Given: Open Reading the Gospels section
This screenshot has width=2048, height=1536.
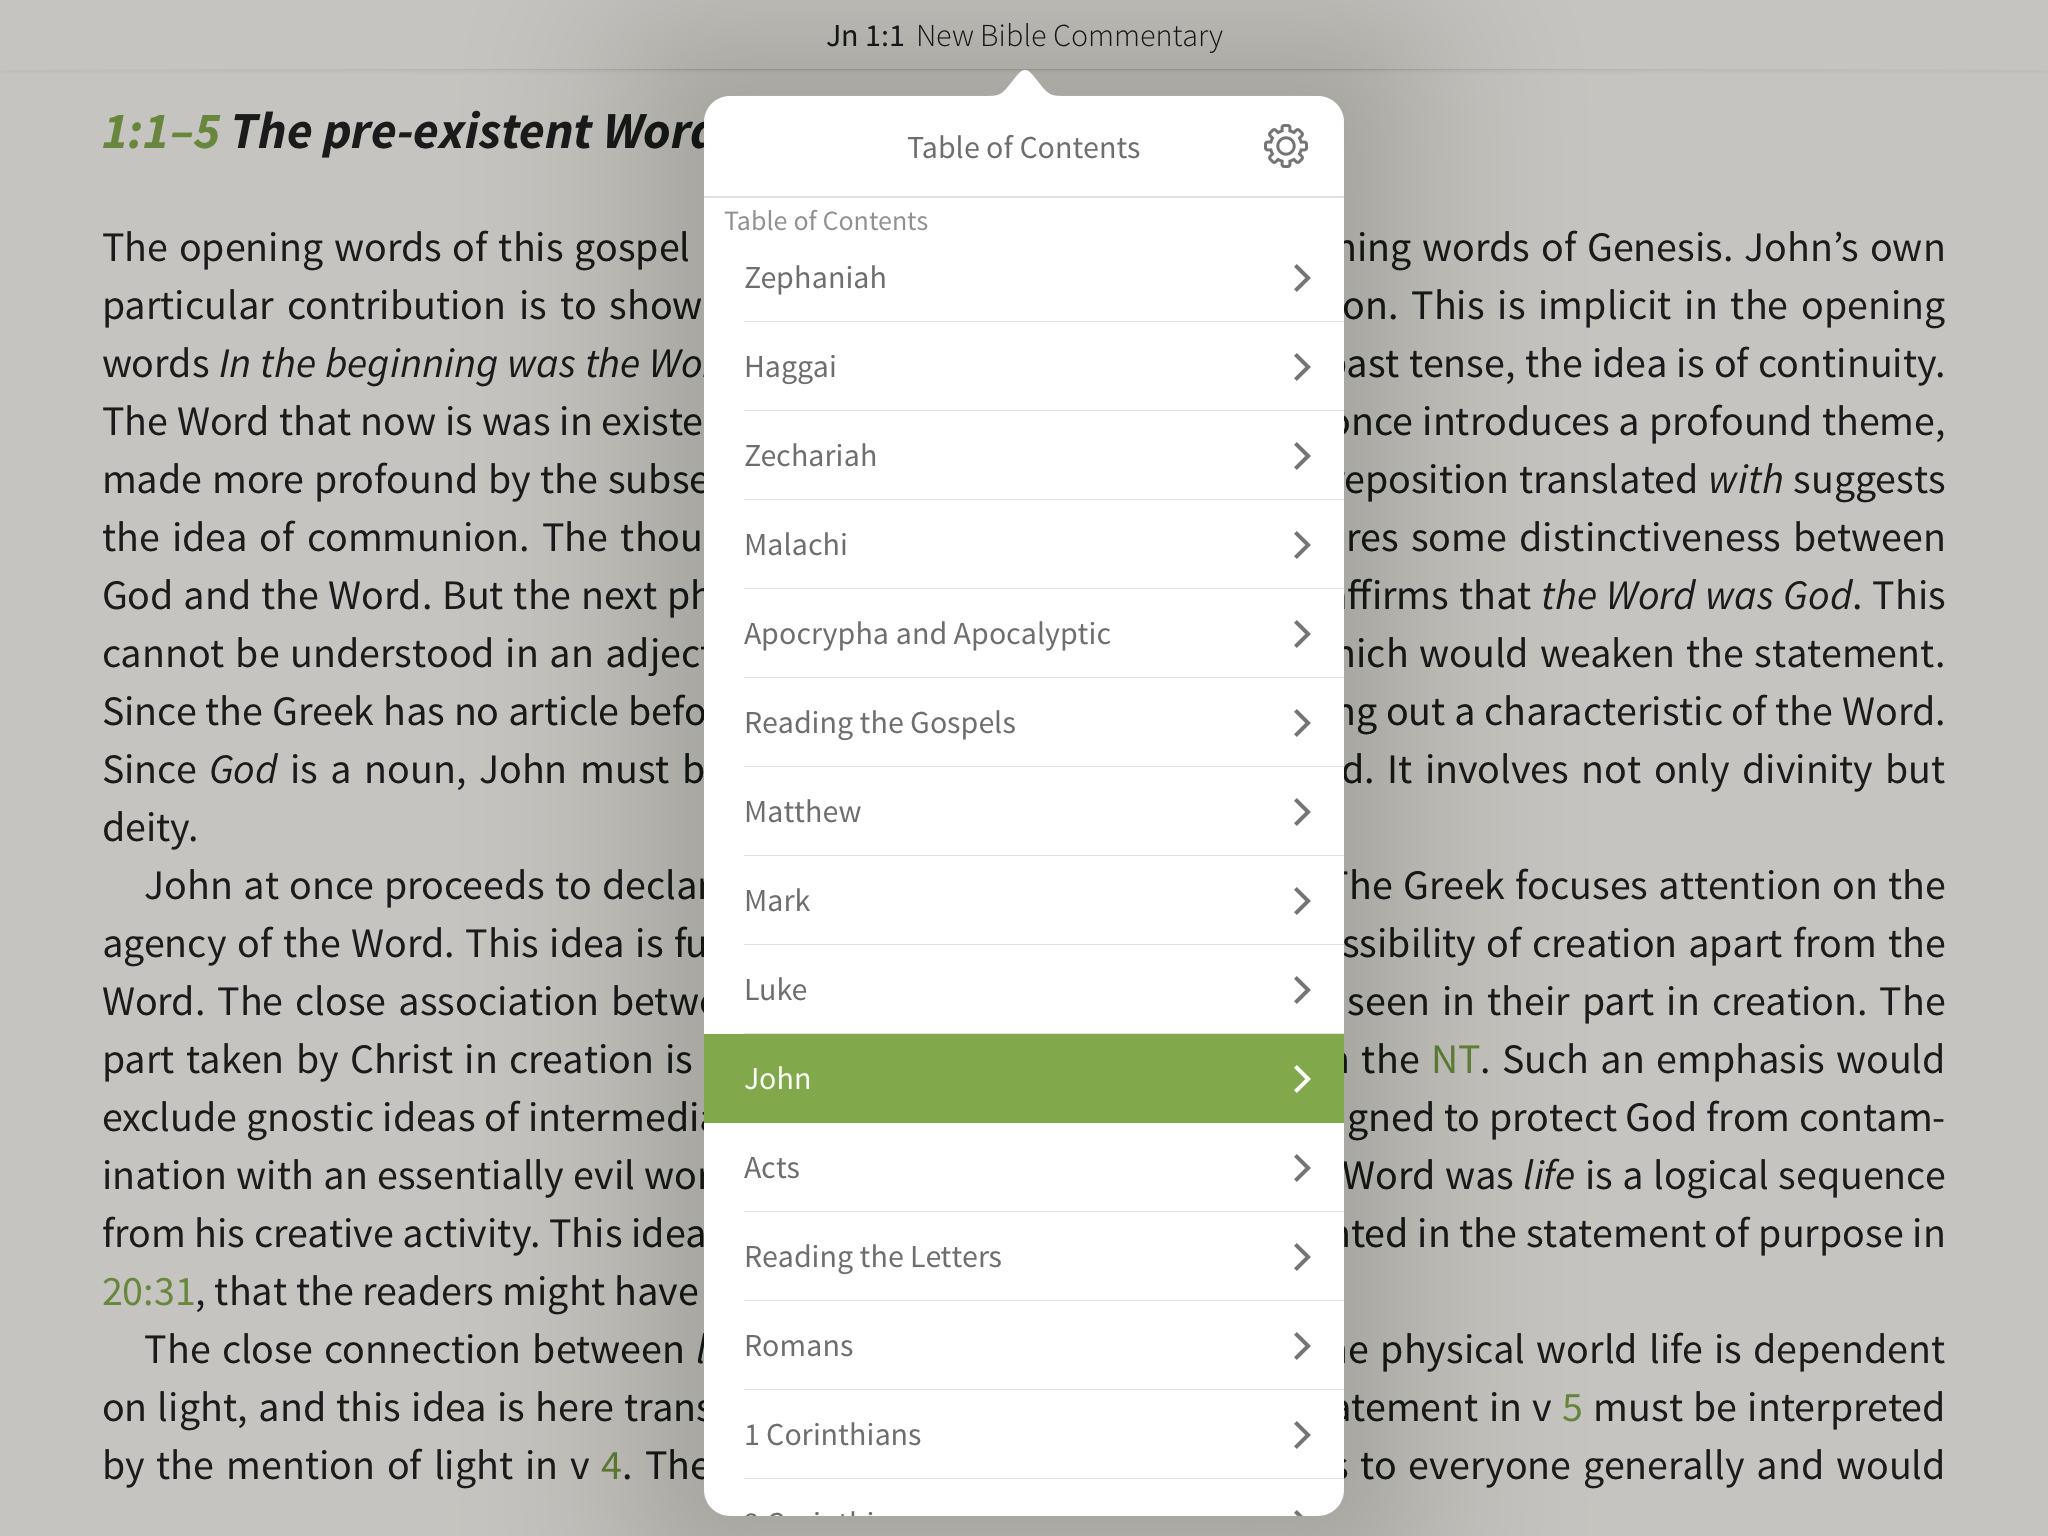Looking at the screenshot, I should click(1023, 723).
